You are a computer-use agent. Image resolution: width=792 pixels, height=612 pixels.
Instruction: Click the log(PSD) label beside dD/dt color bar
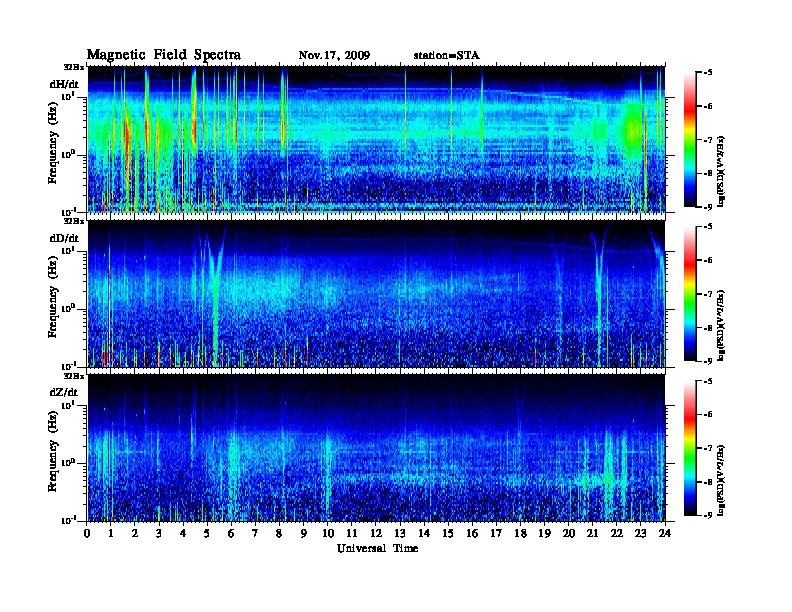pyautogui.click(x=722, y=326)
